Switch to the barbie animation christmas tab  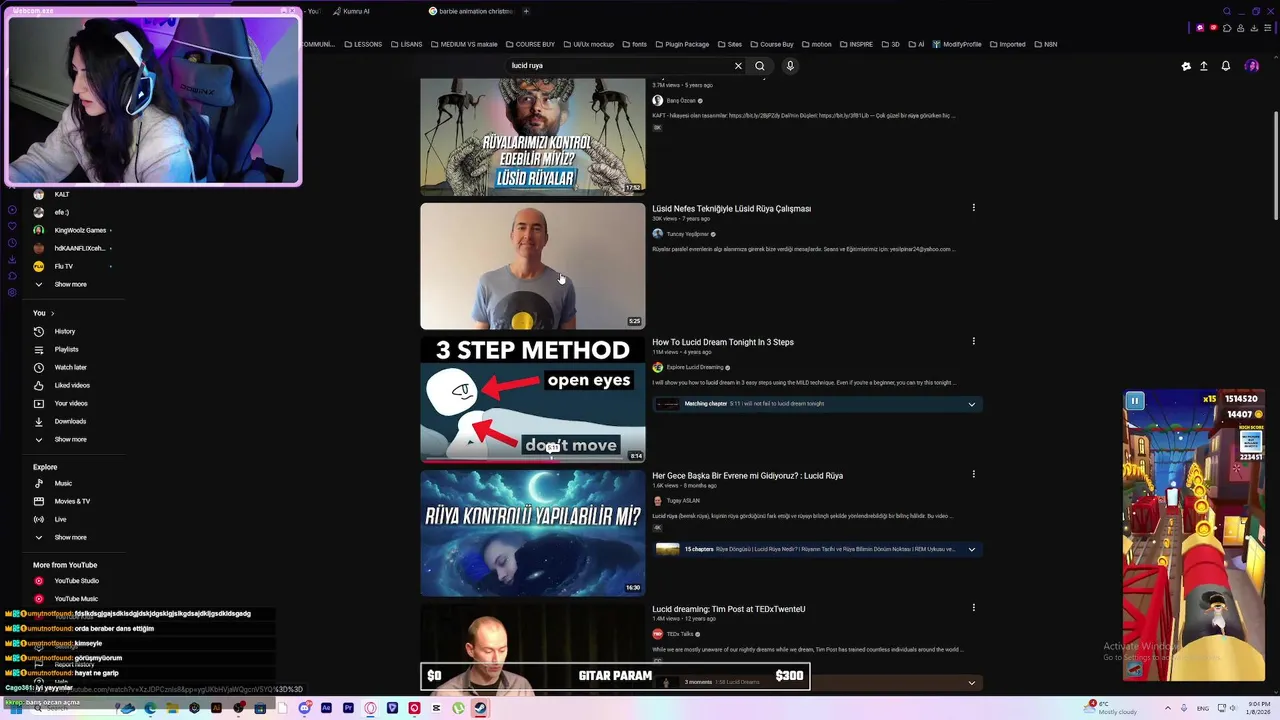coord(470,11)
